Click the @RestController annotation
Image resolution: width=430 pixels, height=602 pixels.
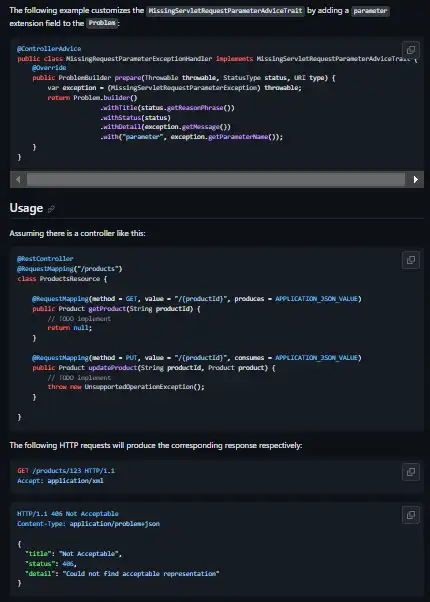45,259
